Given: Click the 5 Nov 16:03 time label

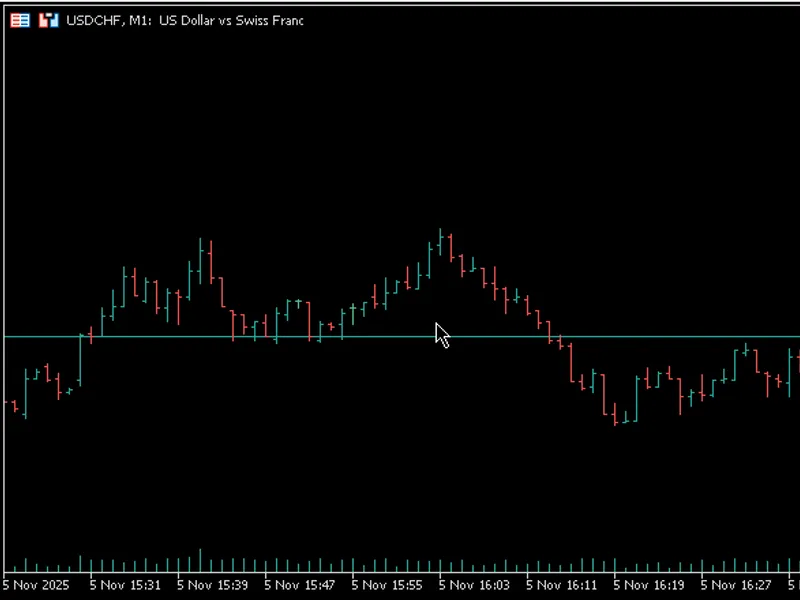Looking at the screenshot, I should tap(474, 585).
